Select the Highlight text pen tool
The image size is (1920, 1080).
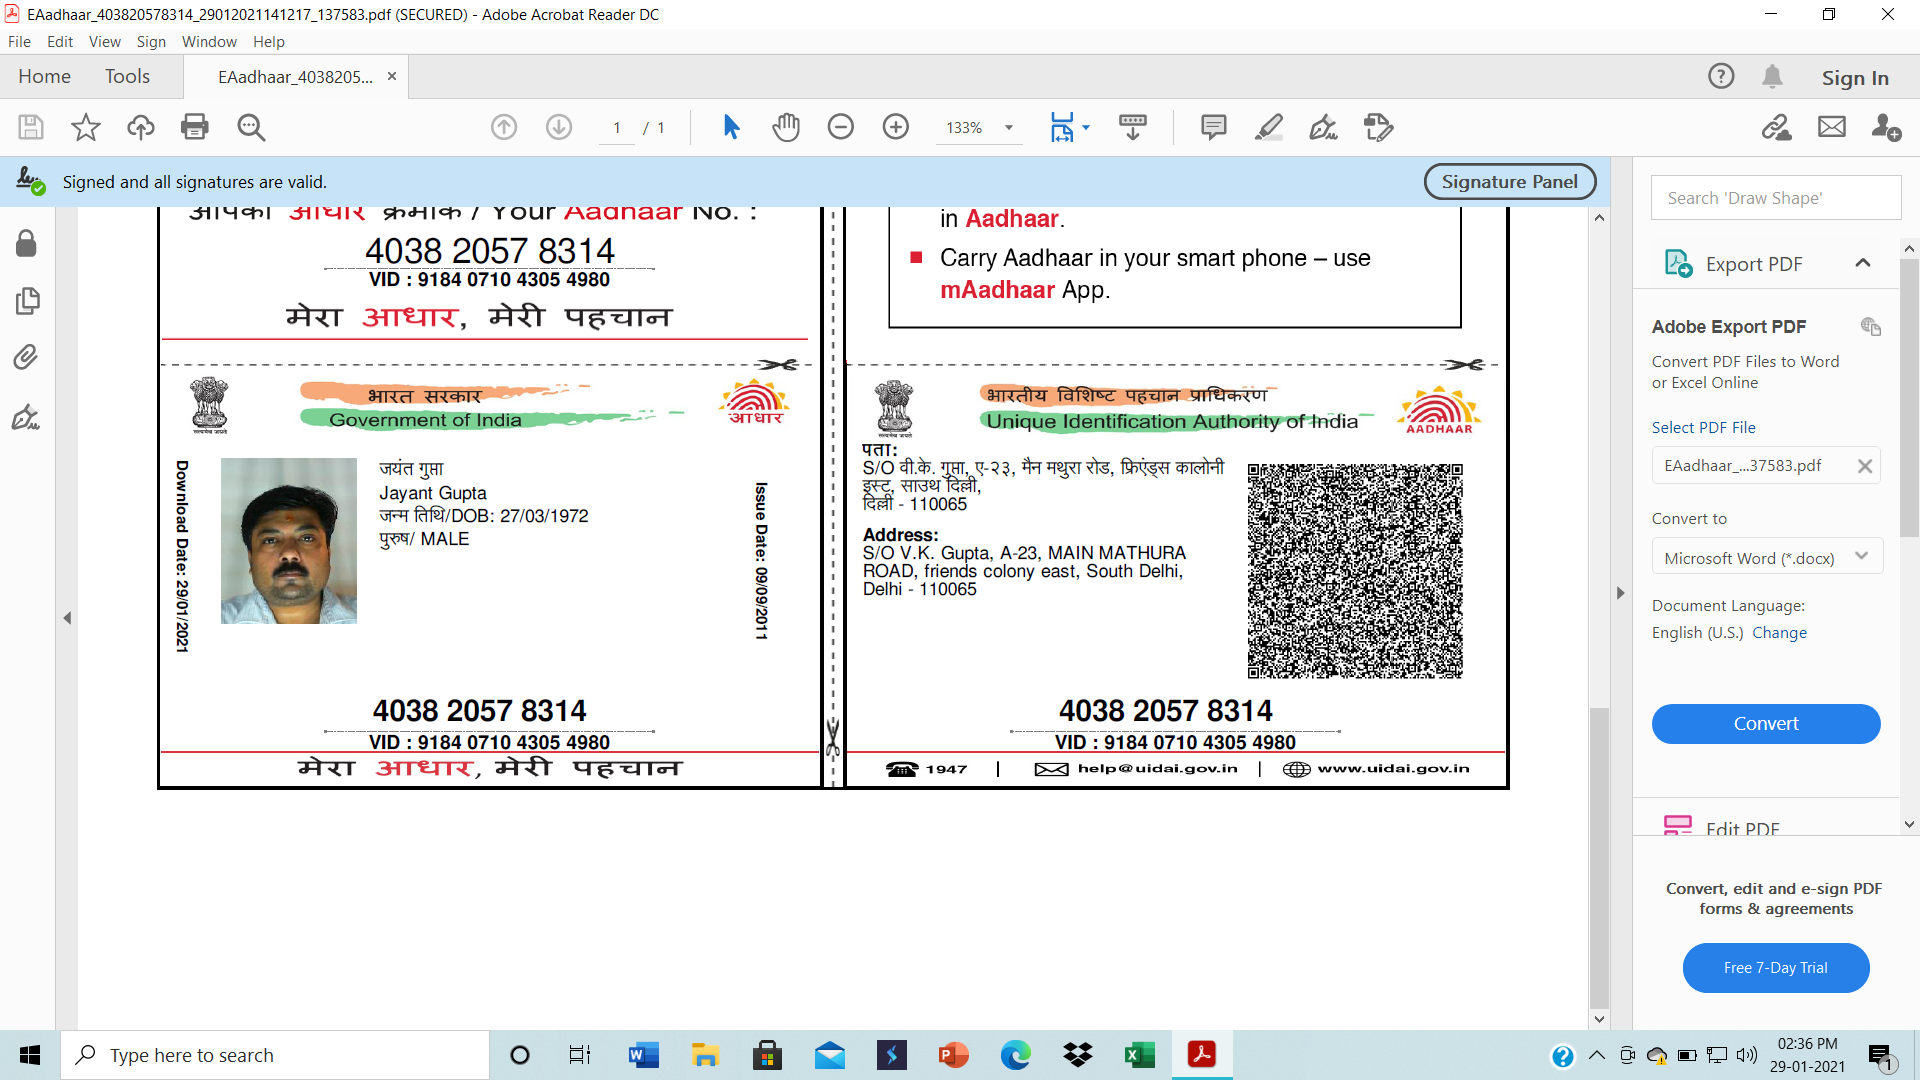[x=1269, y=127]
